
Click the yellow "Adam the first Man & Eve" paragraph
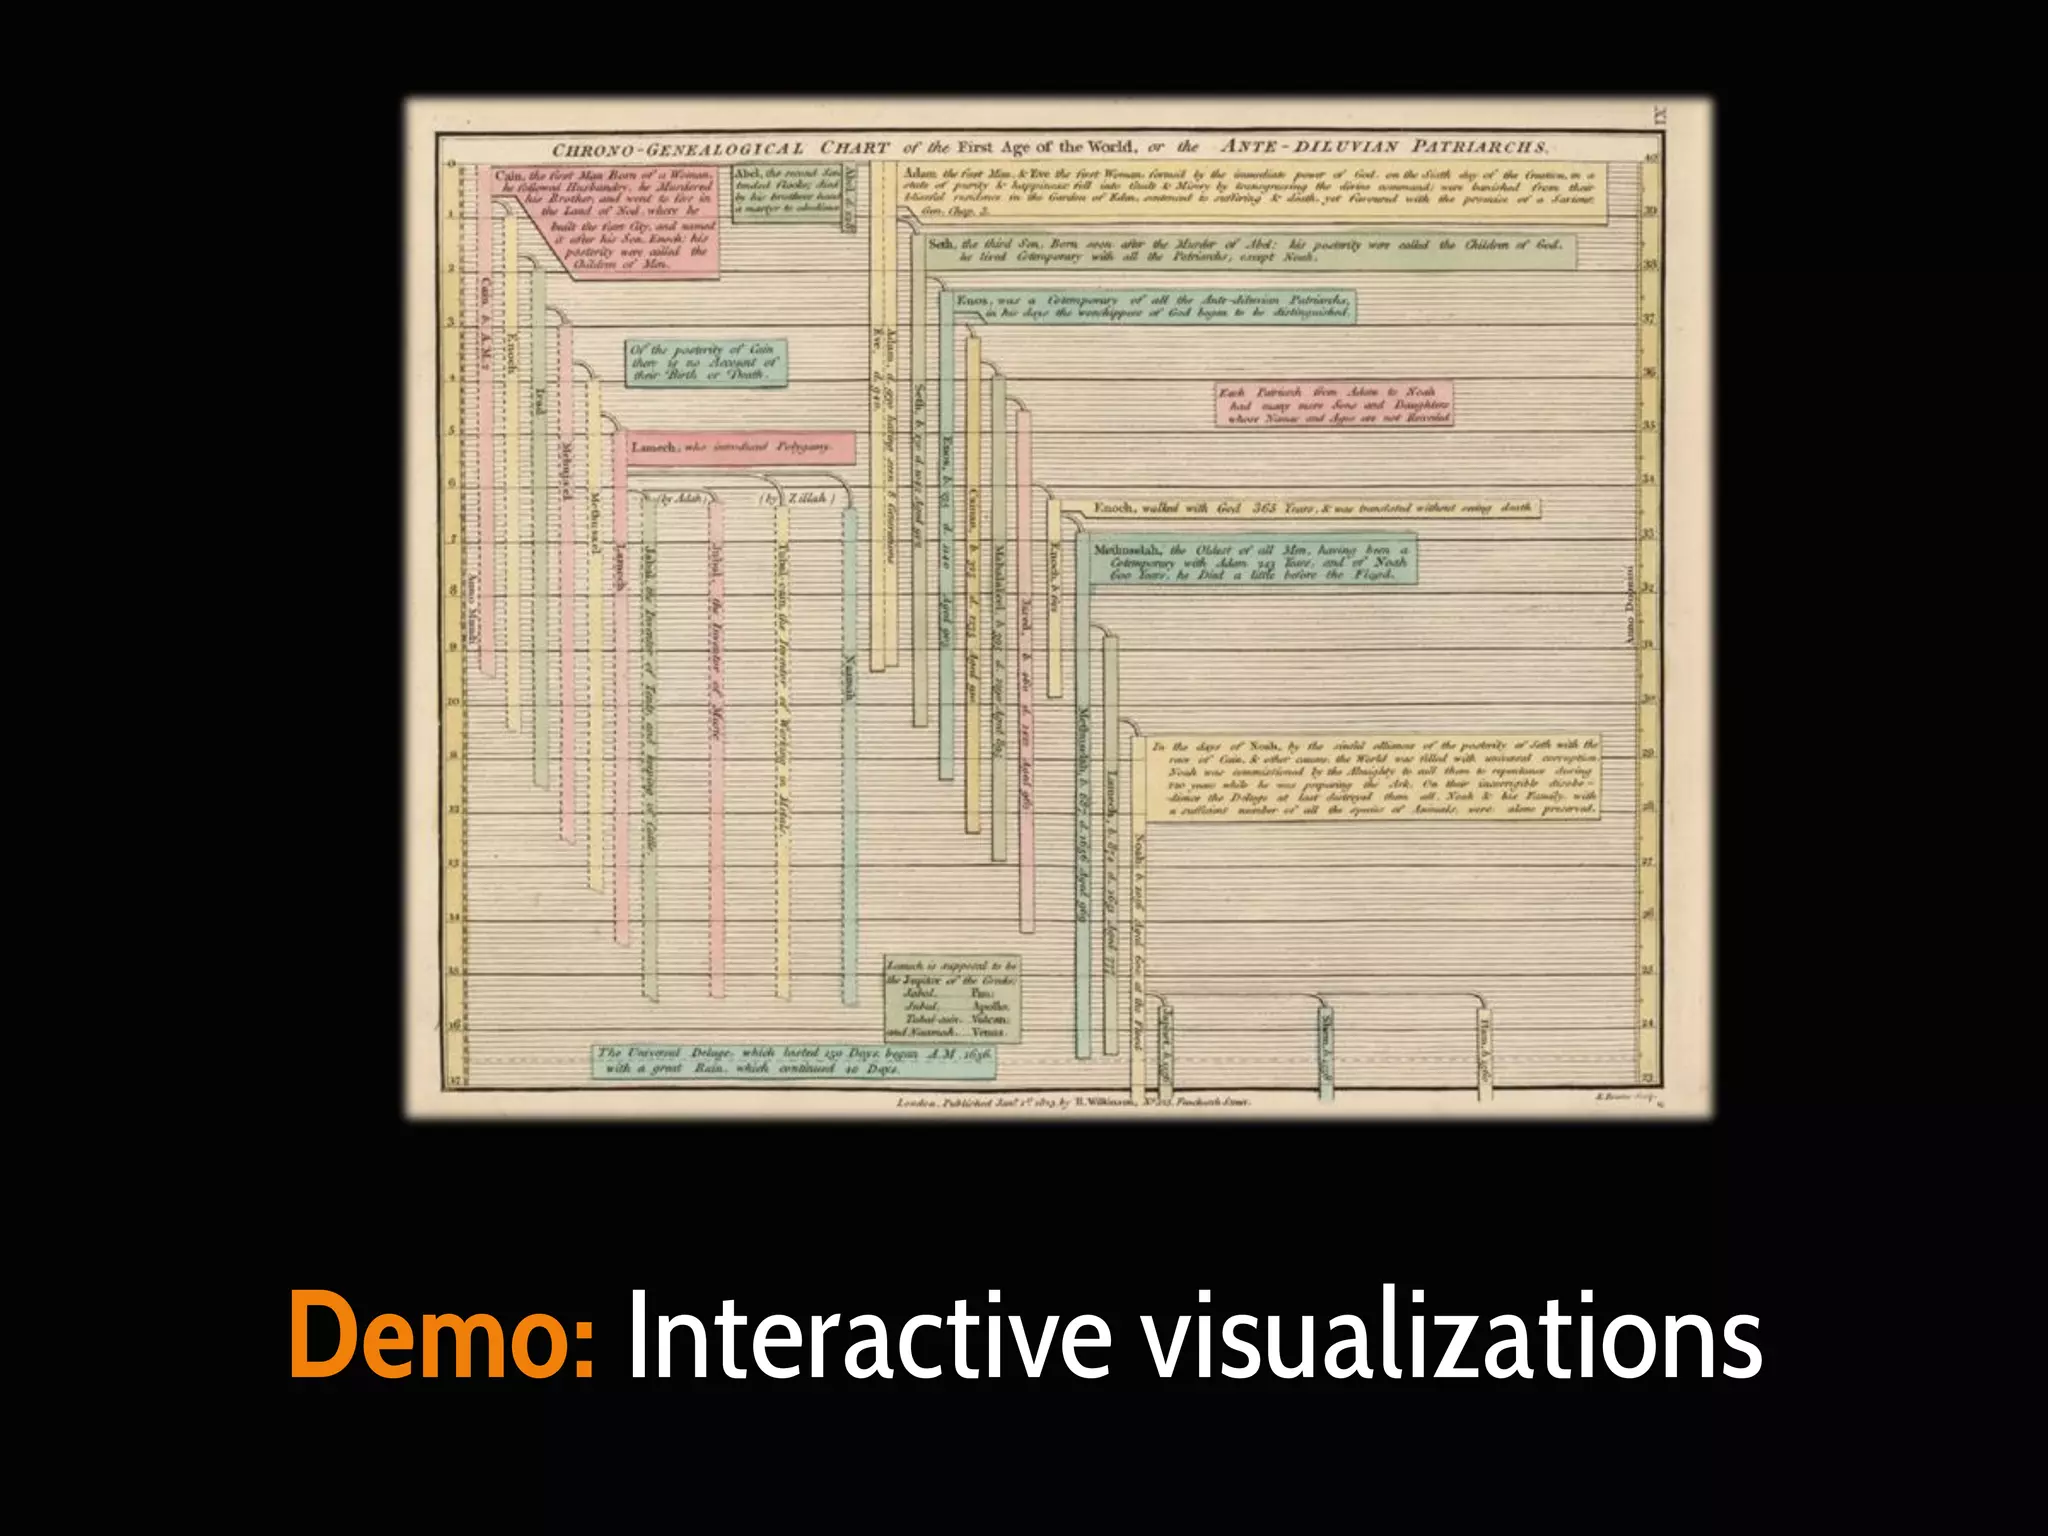tap(1253, 193)
